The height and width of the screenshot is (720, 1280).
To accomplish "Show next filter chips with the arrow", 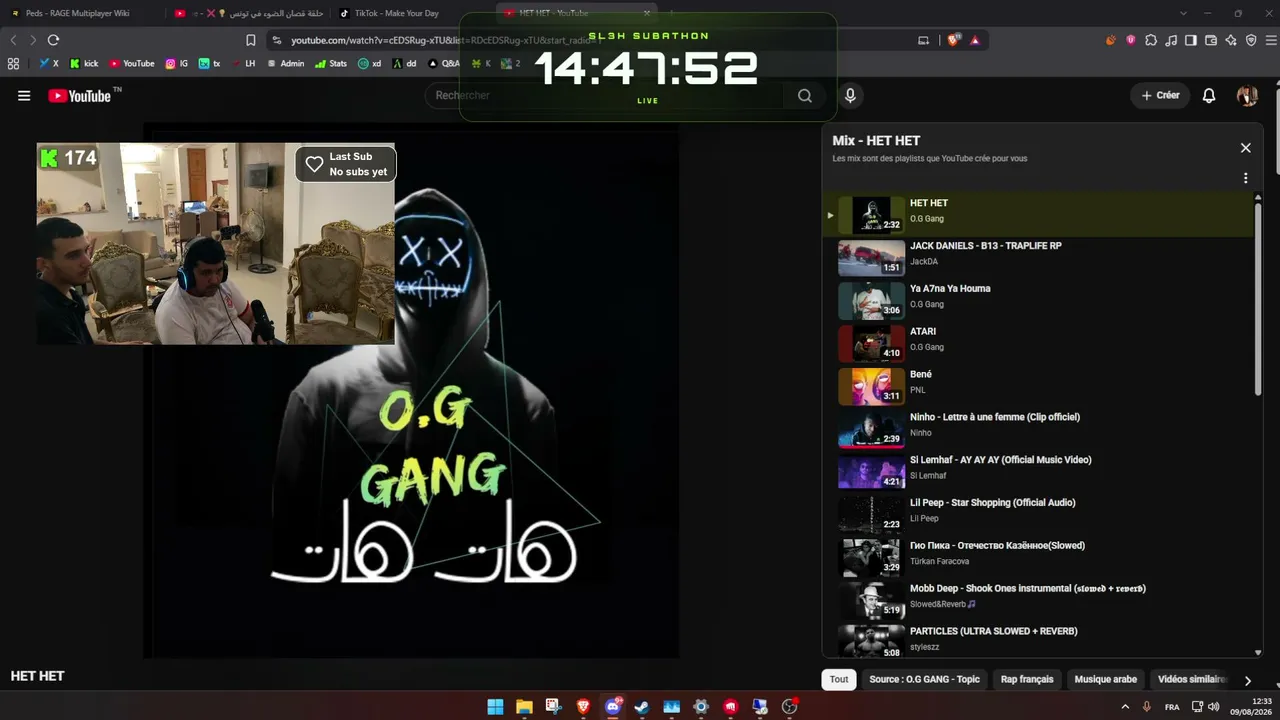I will tap(1247, 680).
